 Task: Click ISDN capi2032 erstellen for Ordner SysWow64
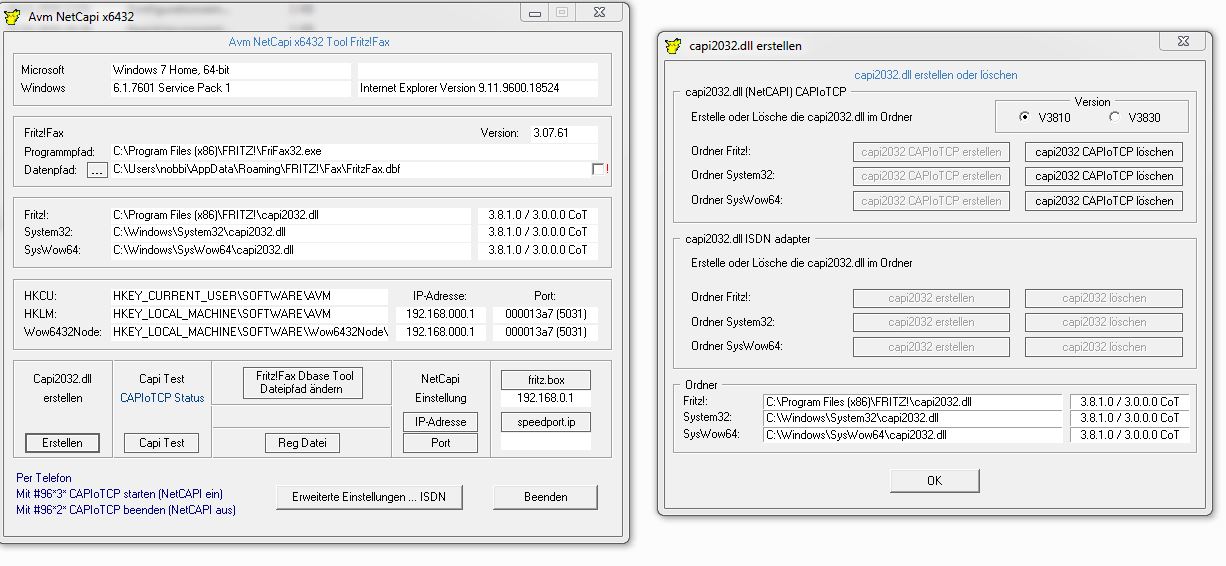[931, 347]
